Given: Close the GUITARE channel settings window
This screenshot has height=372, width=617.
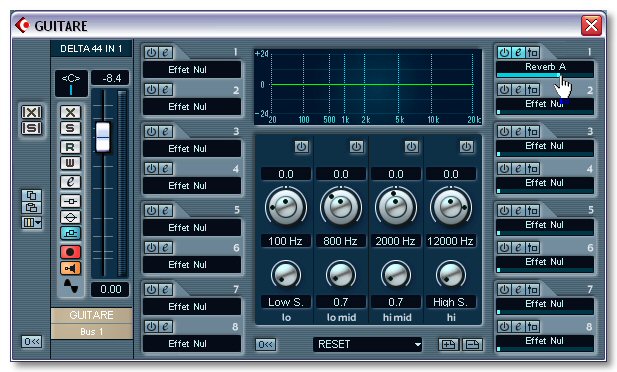Looking at the screenshot, I should [591, 26].
